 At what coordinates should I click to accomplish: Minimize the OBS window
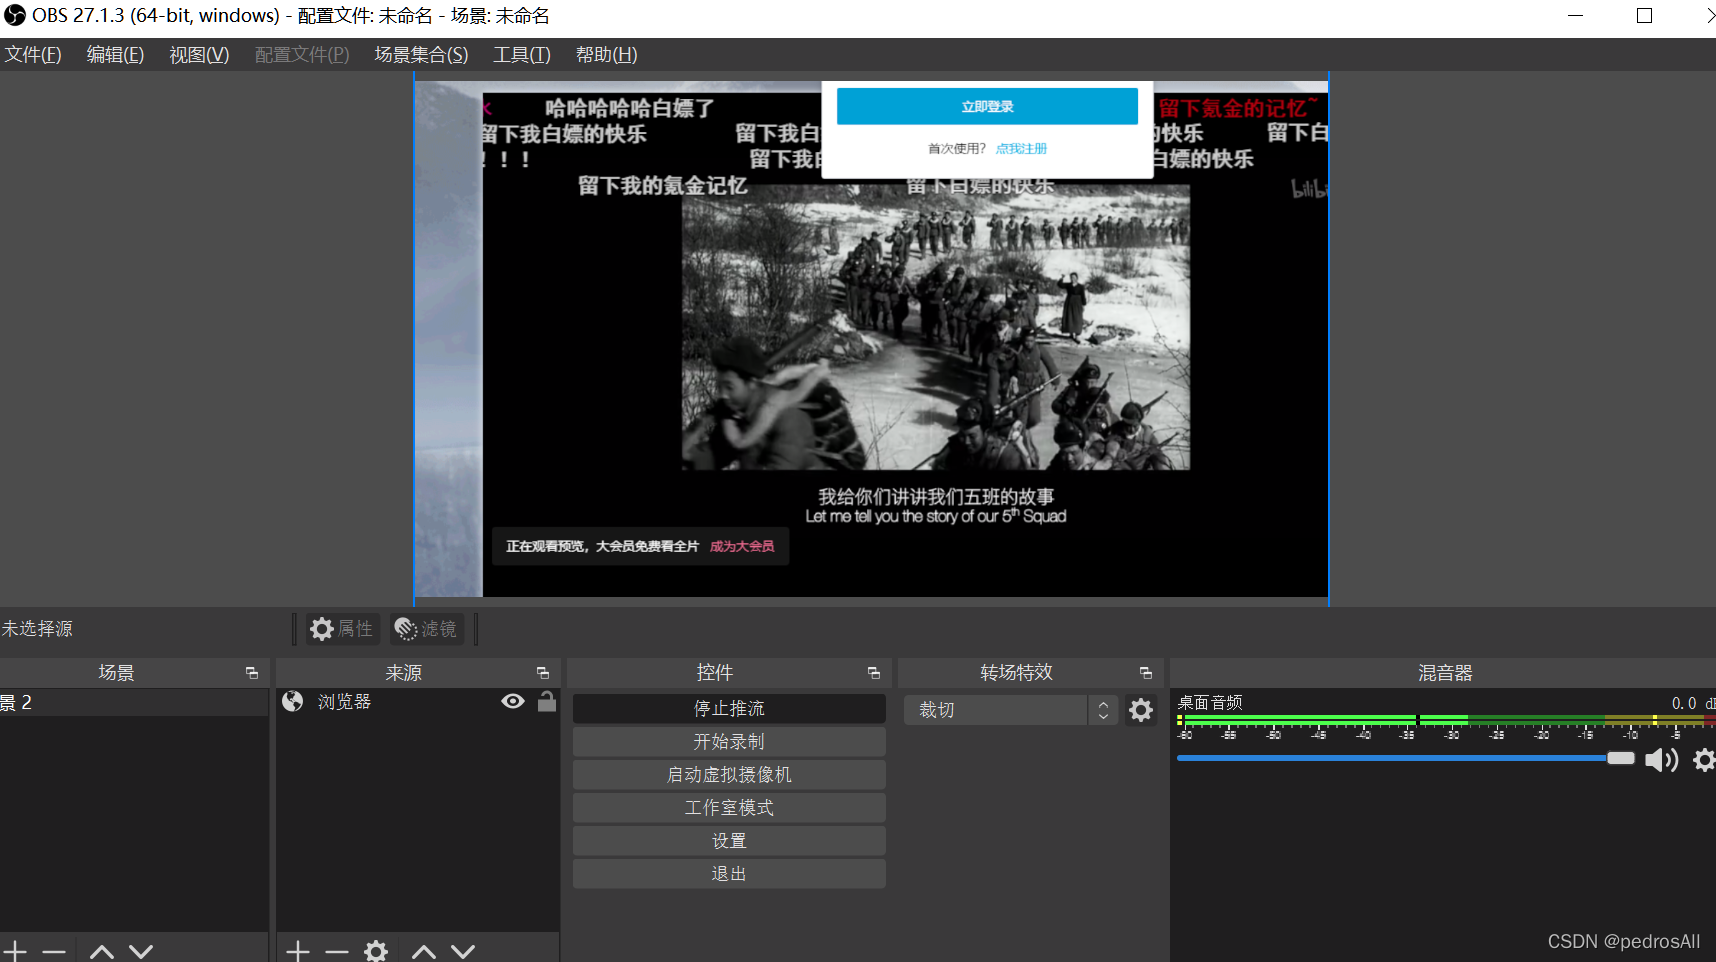coord(1576,16)
